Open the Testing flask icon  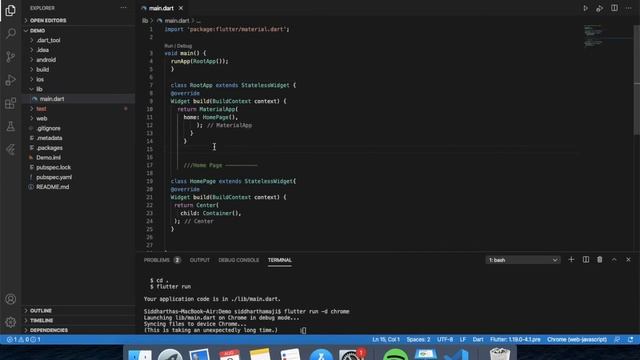coord(11,126)
